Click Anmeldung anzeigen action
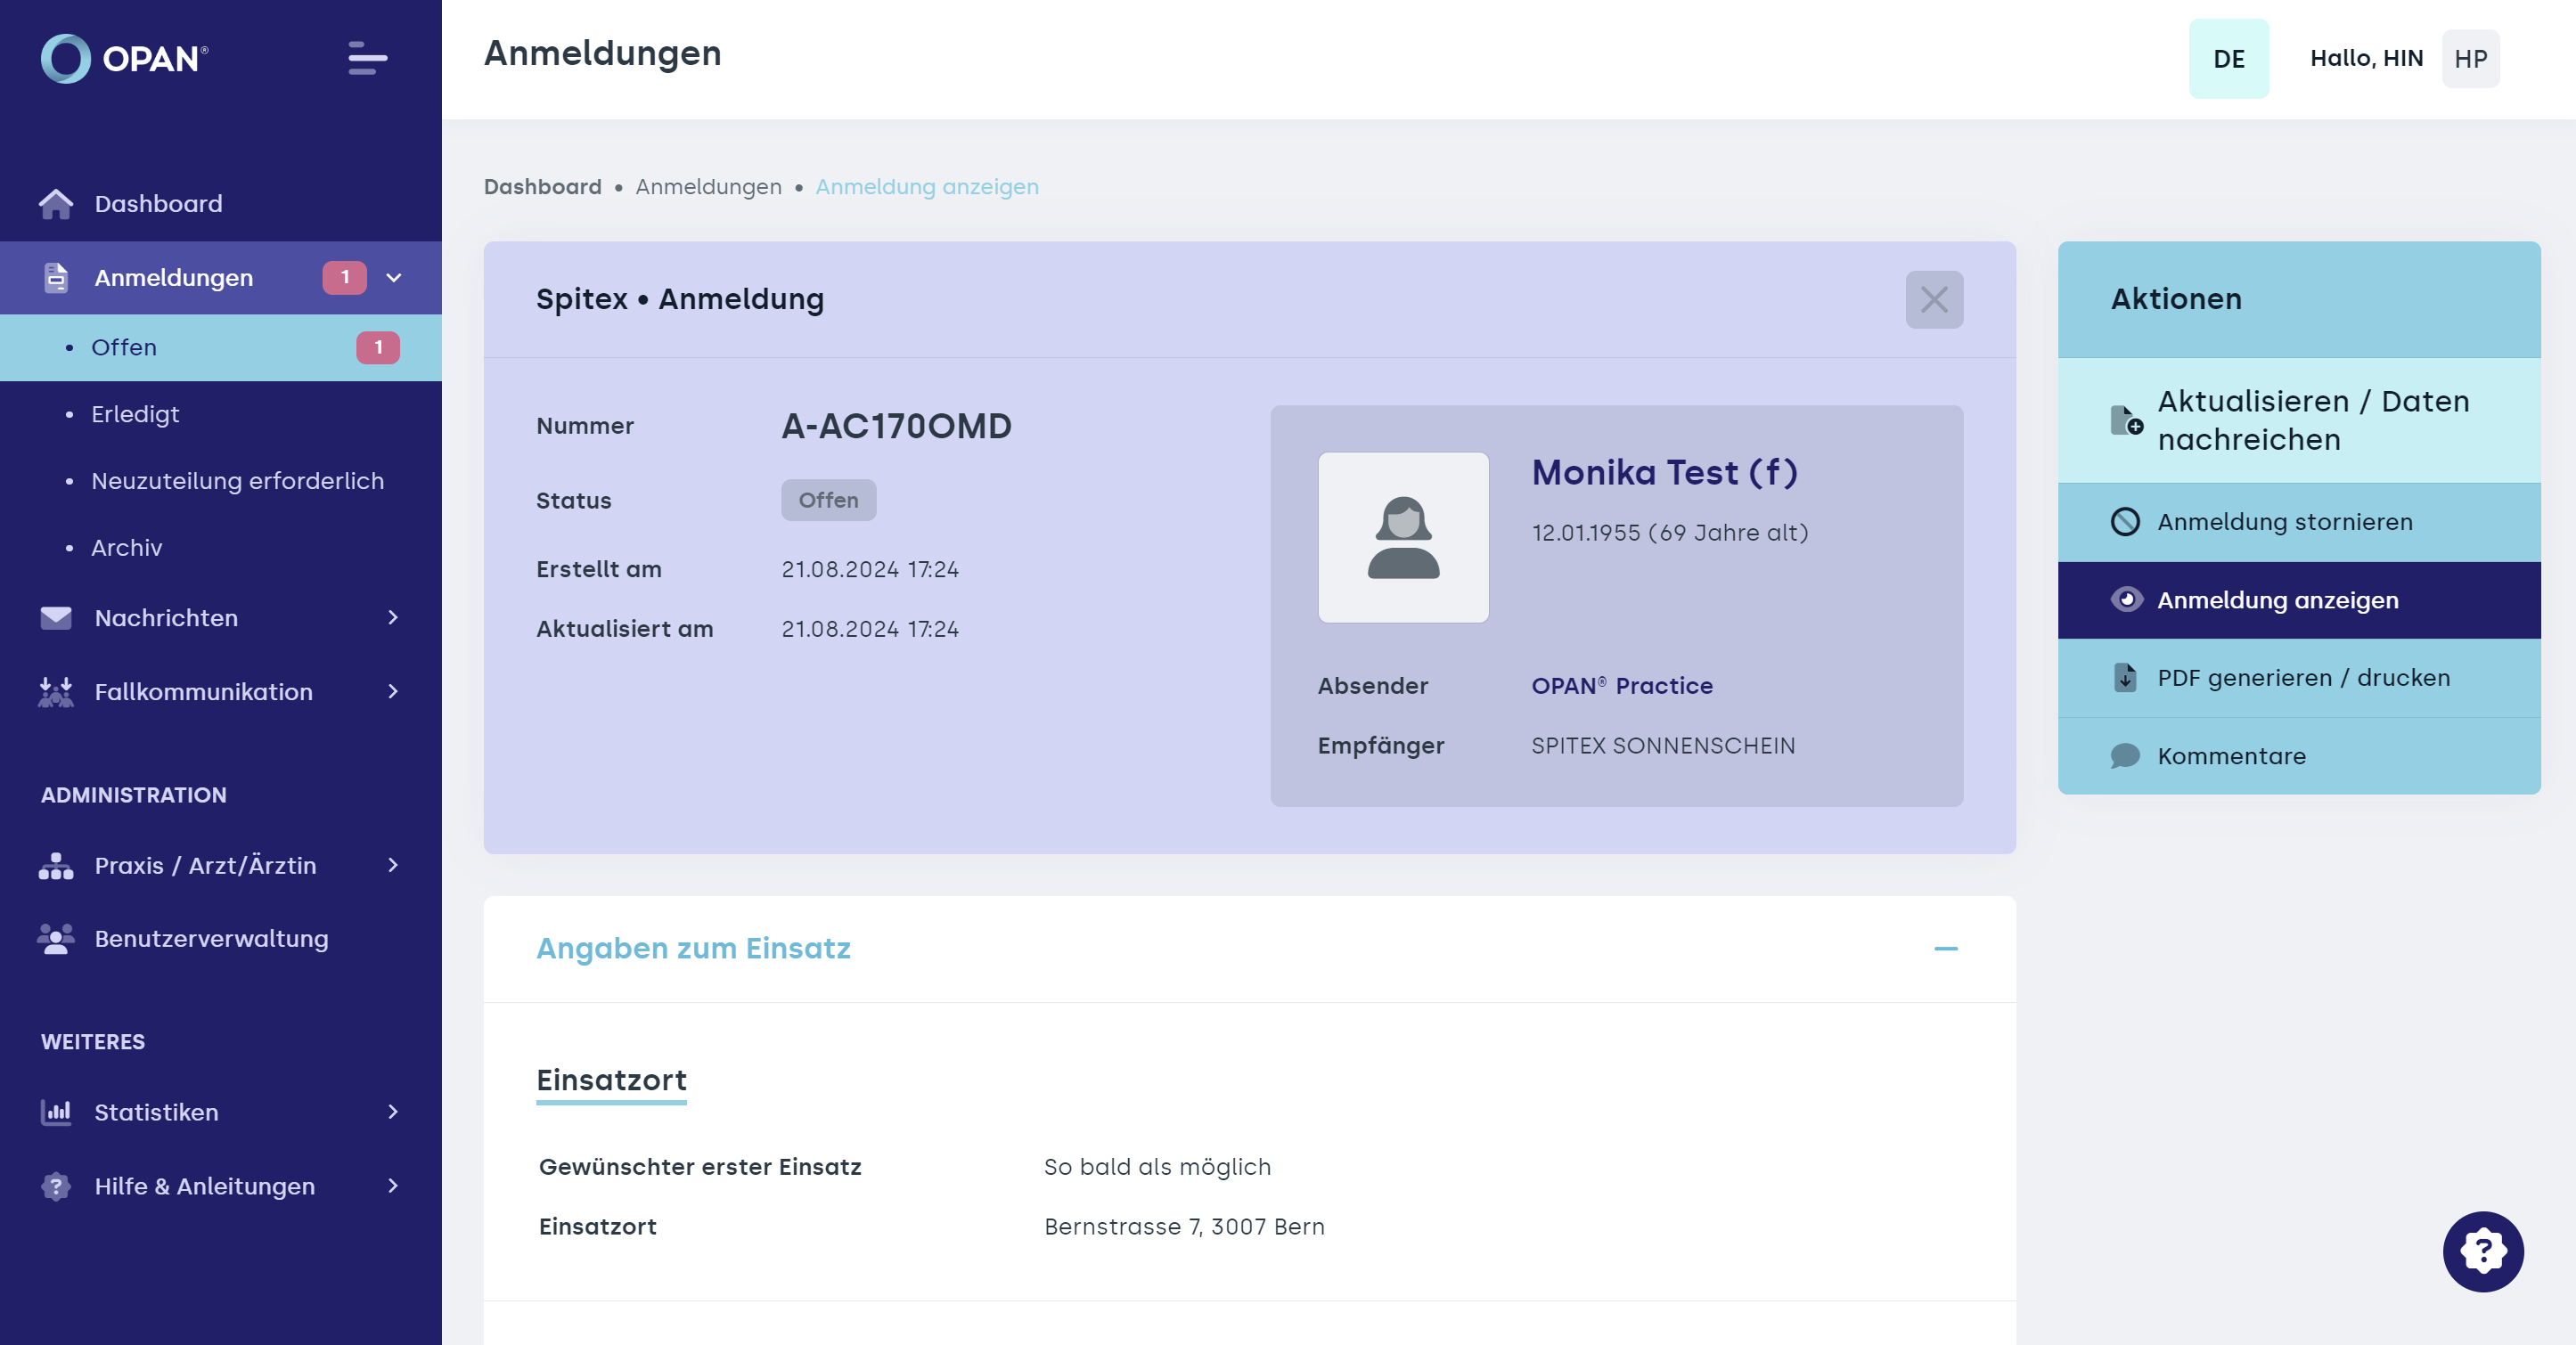 [x=2298, y=600]
